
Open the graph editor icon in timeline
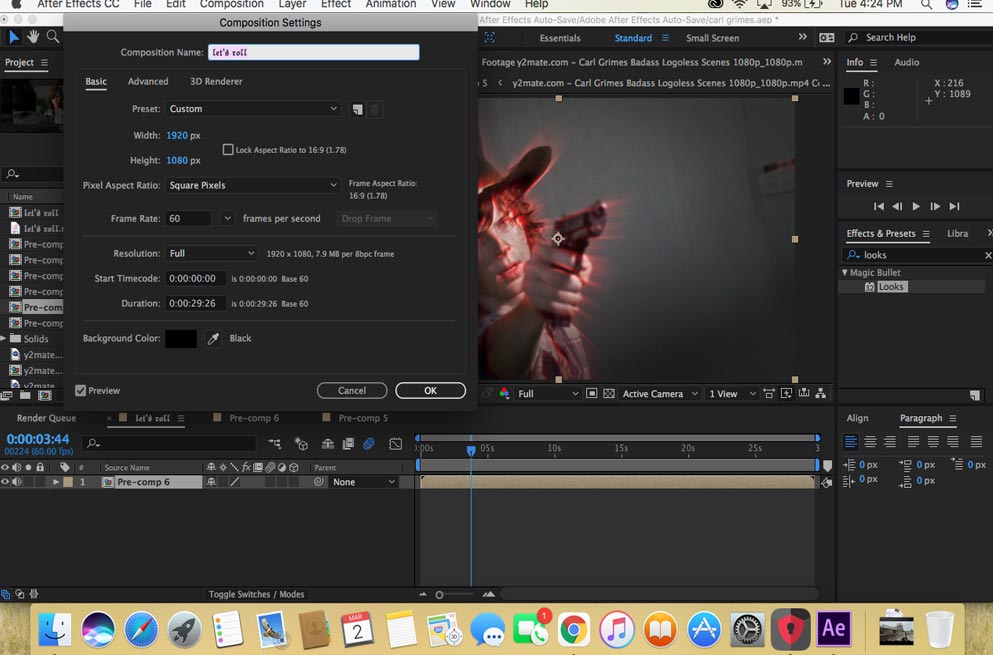pos(396,443)
